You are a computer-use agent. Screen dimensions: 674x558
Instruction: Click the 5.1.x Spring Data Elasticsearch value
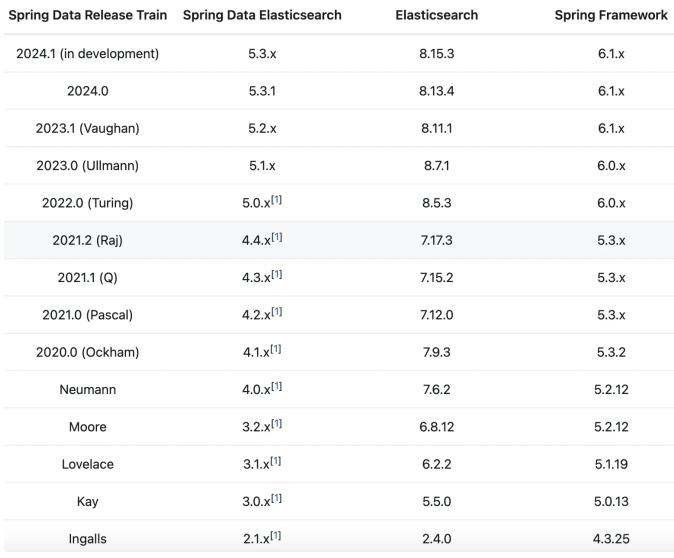click(262, 166)
